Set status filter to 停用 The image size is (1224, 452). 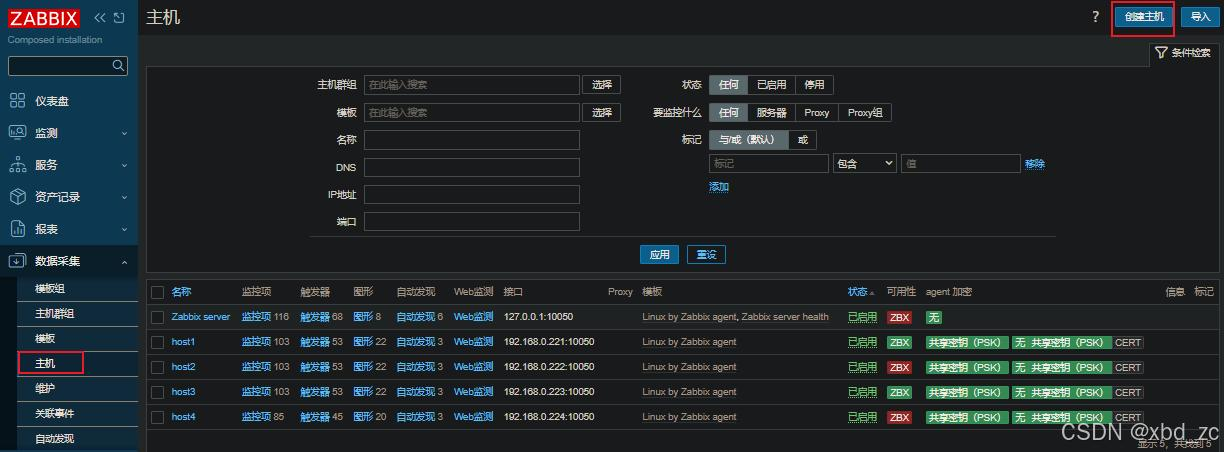coord(814,85)
